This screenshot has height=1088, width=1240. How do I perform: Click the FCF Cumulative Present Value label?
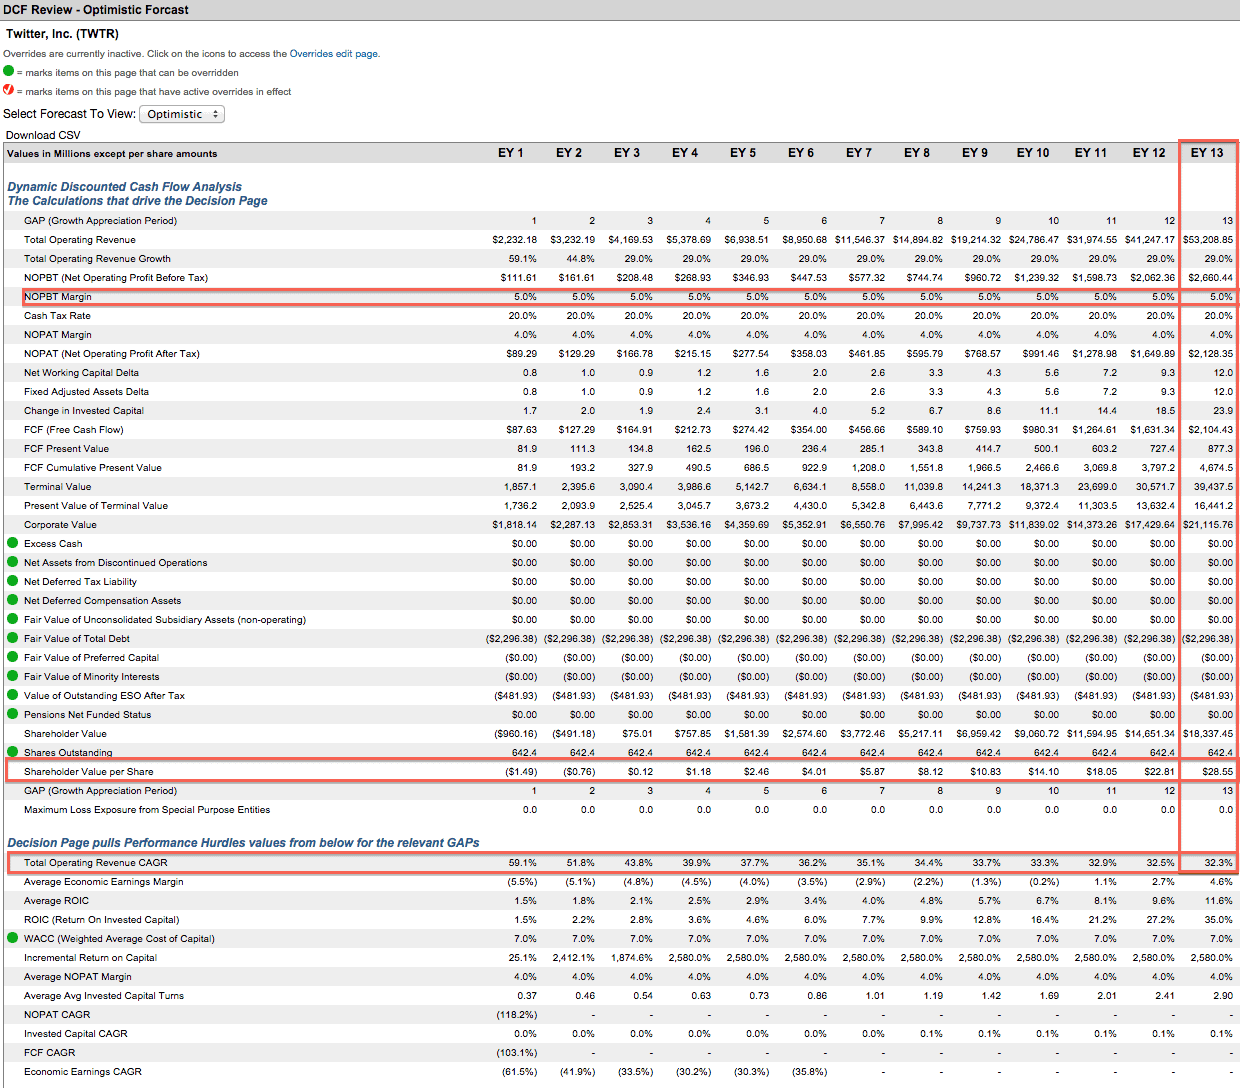coord(93,468)
